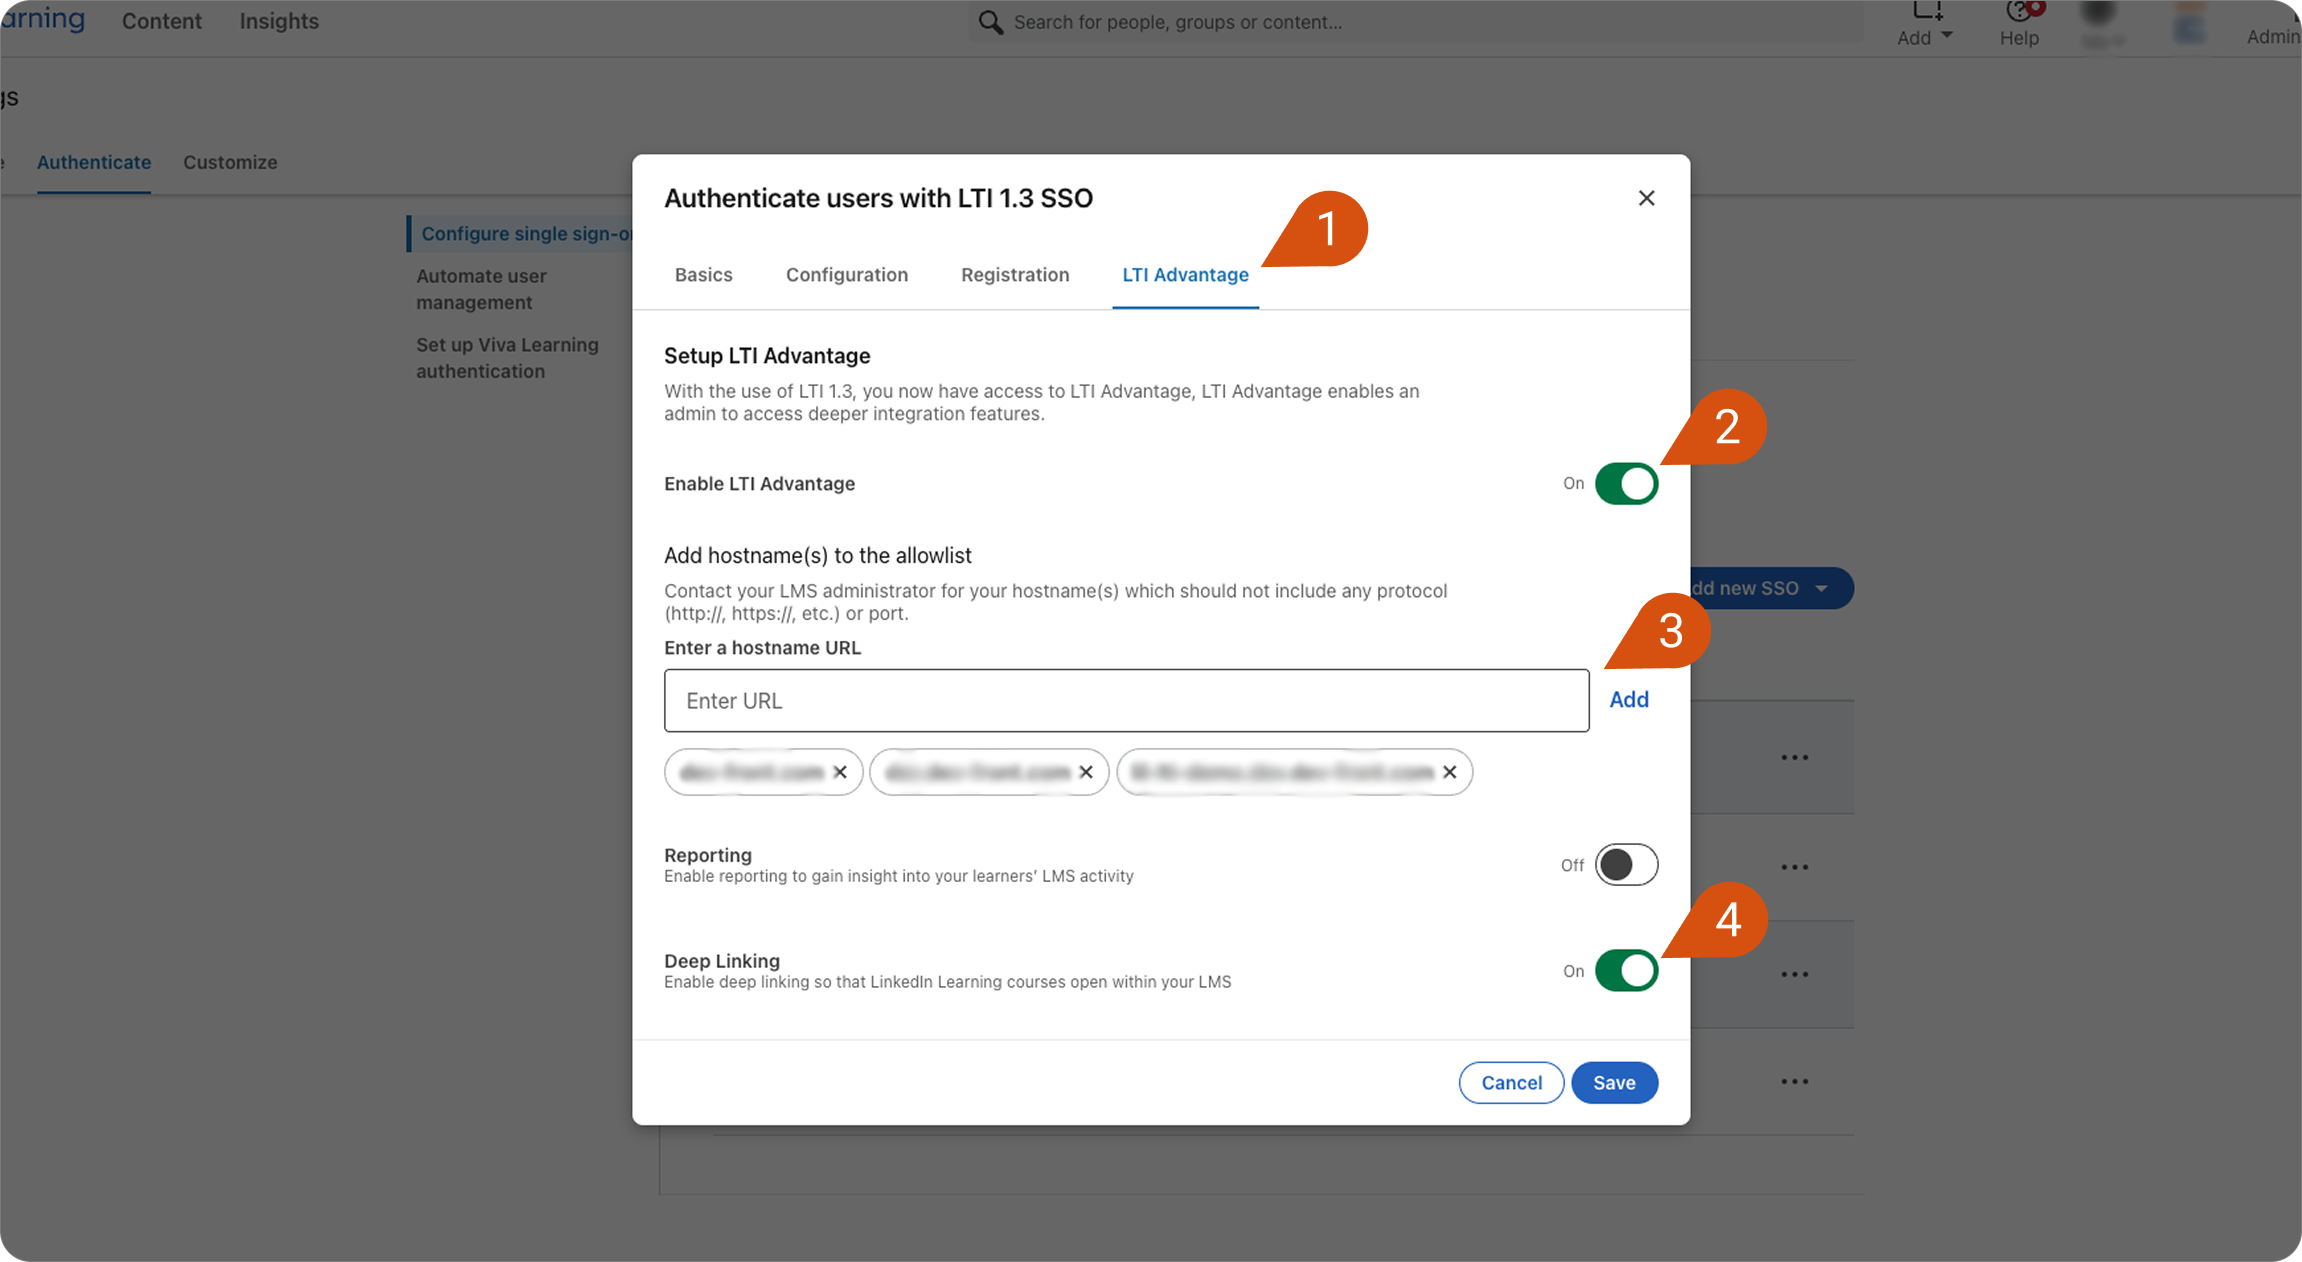Open the fourth SSO row ellipsis menu

tap(1795, 1082)
